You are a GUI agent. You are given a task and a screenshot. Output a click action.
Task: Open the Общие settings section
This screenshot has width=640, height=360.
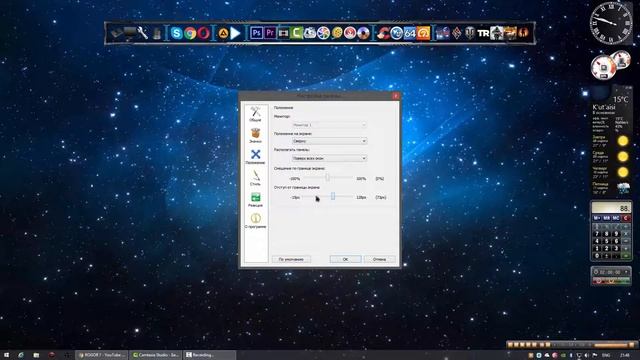click(256, 114)
